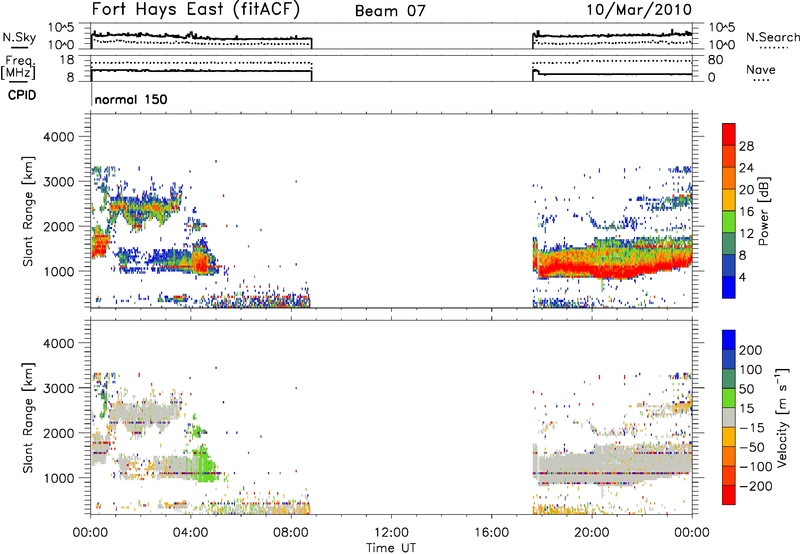Click the green velocity patch near 04:30 at 1000 km

pyautogui.click(x=205, y=465)
